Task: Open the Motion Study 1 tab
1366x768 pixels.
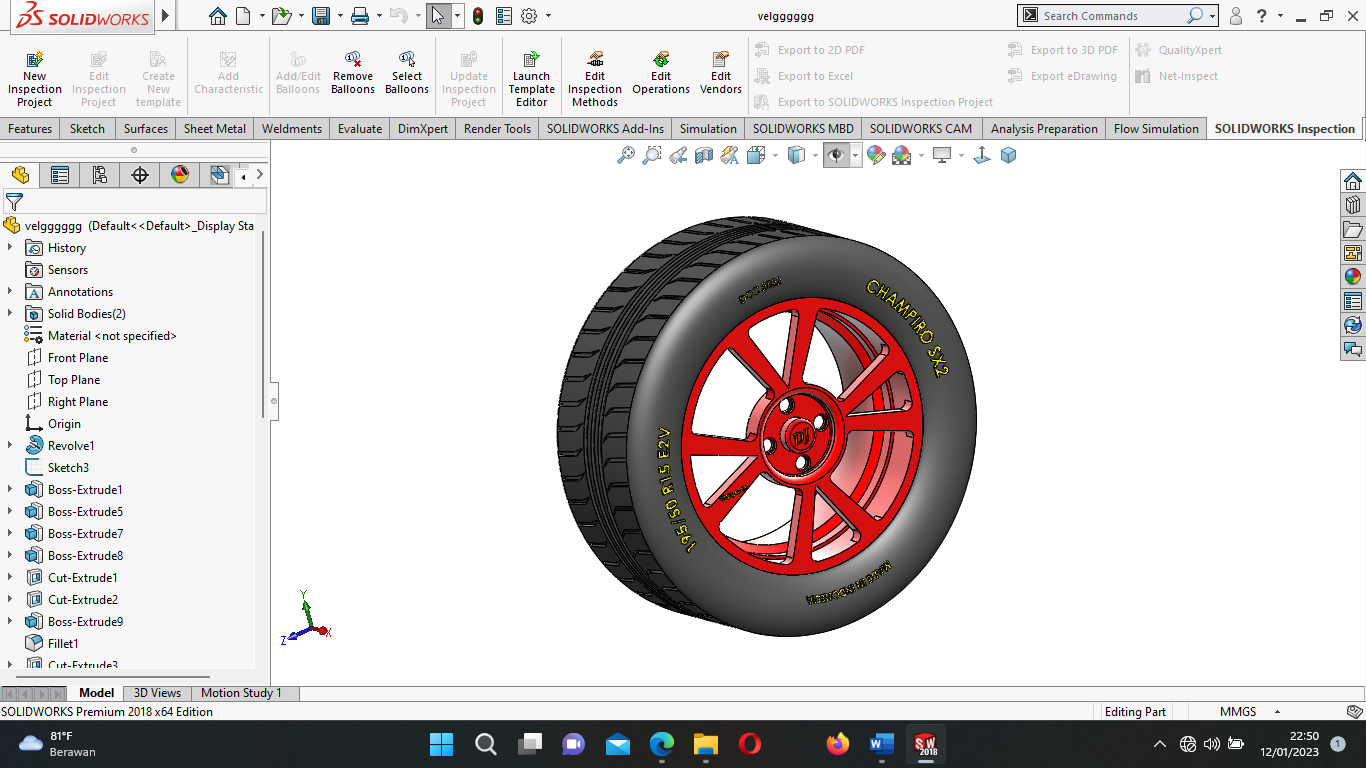Action: (x=241, y=693)
